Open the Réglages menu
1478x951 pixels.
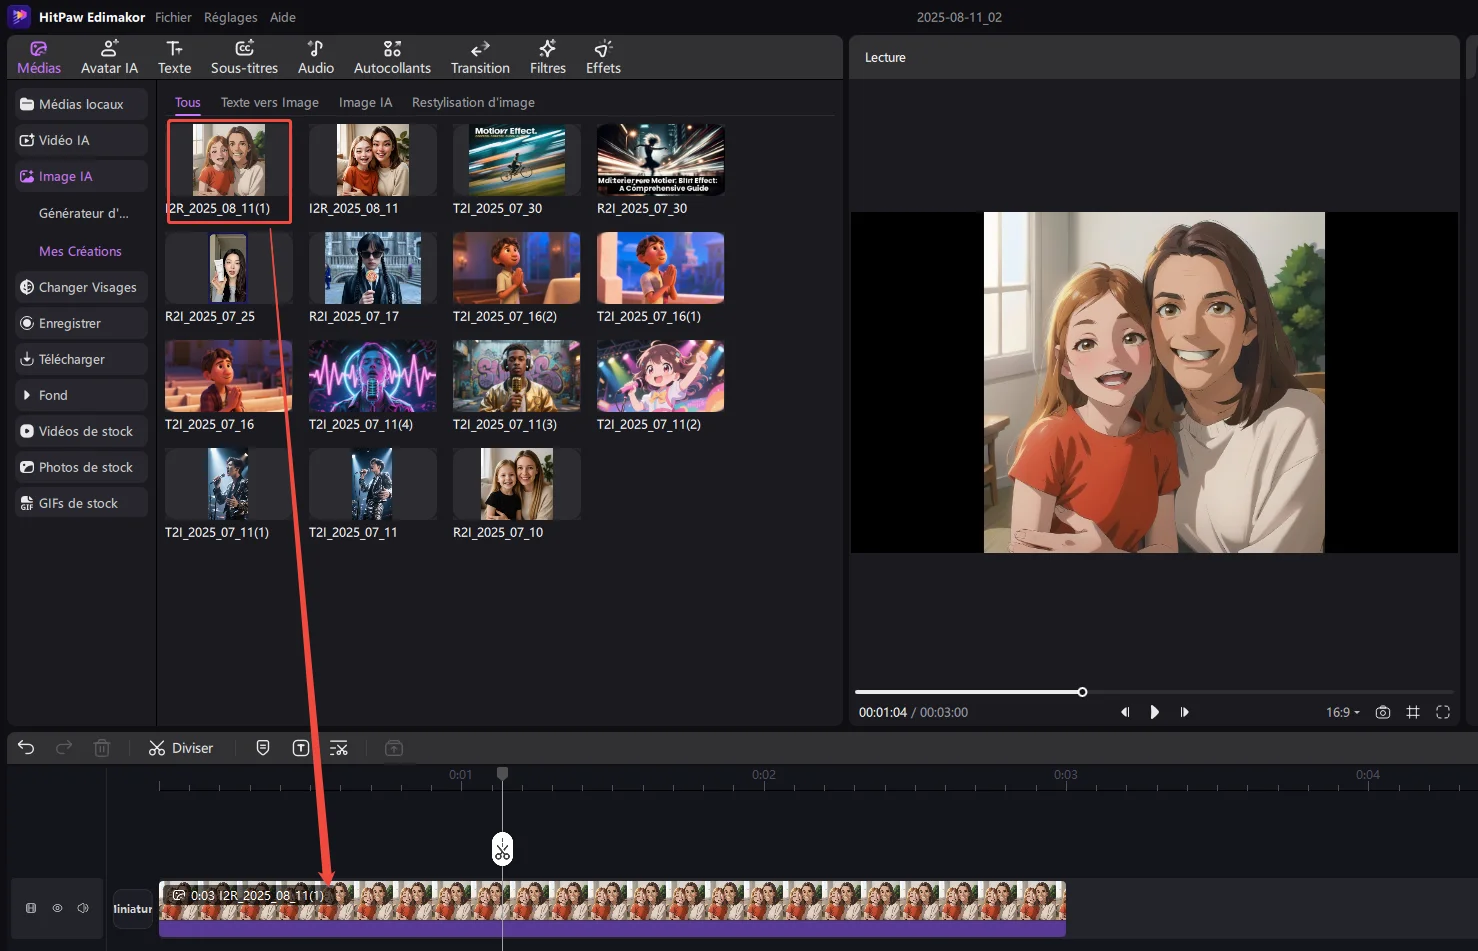[230, 17]
